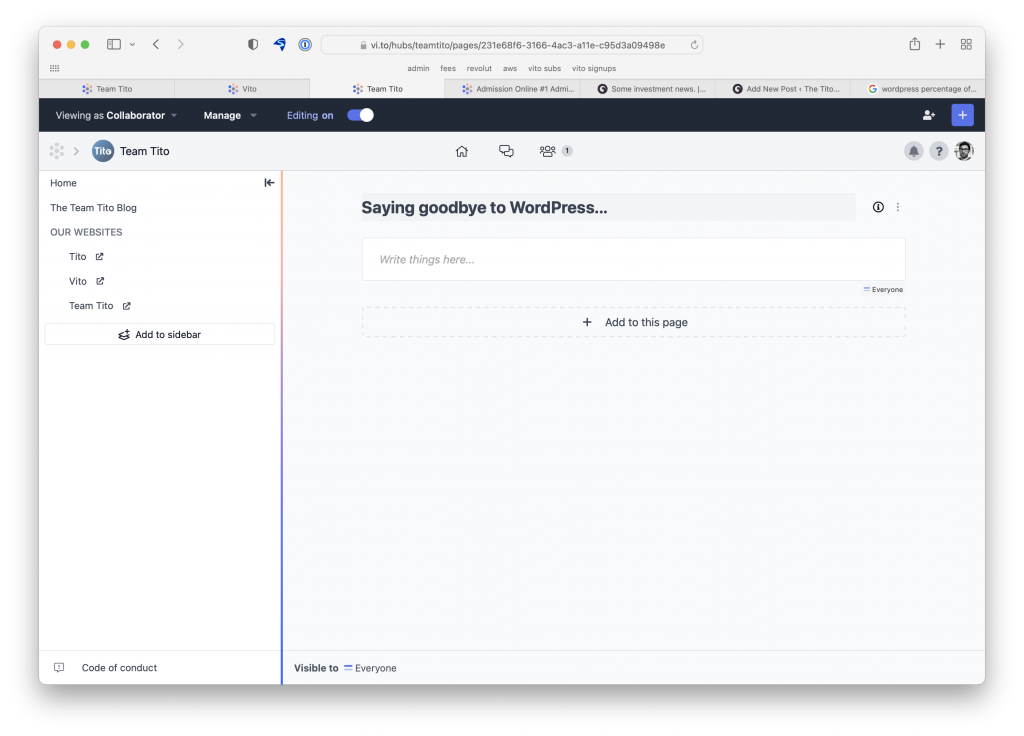
Task: Toggle the Safari sidebar icon
Action: (114, 44)
